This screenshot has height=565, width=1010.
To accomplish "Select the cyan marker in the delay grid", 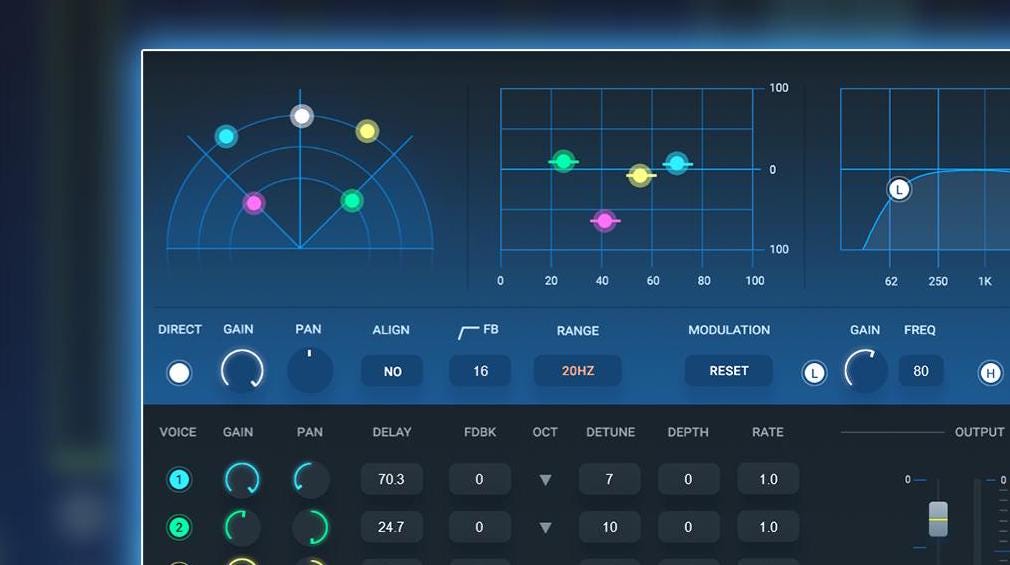I will point(677,164).
